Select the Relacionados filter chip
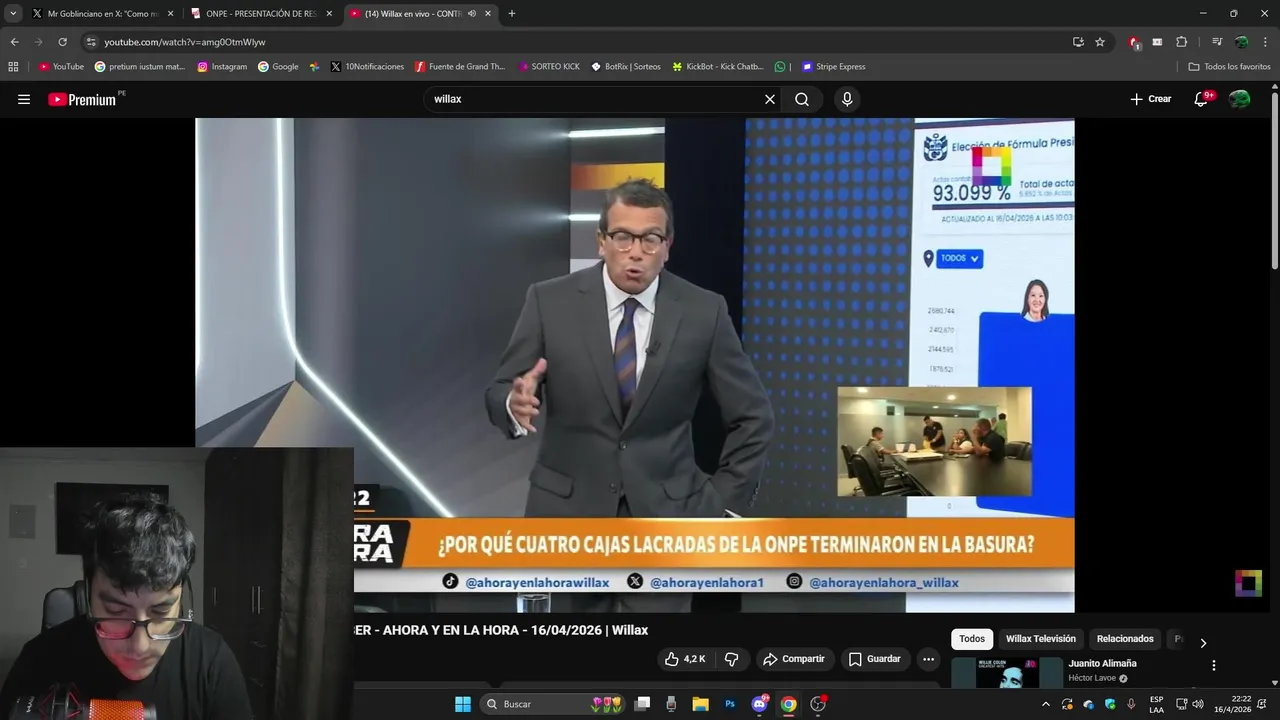The width and height of the screenshot is (1280, 720). tap(1125, 639)
